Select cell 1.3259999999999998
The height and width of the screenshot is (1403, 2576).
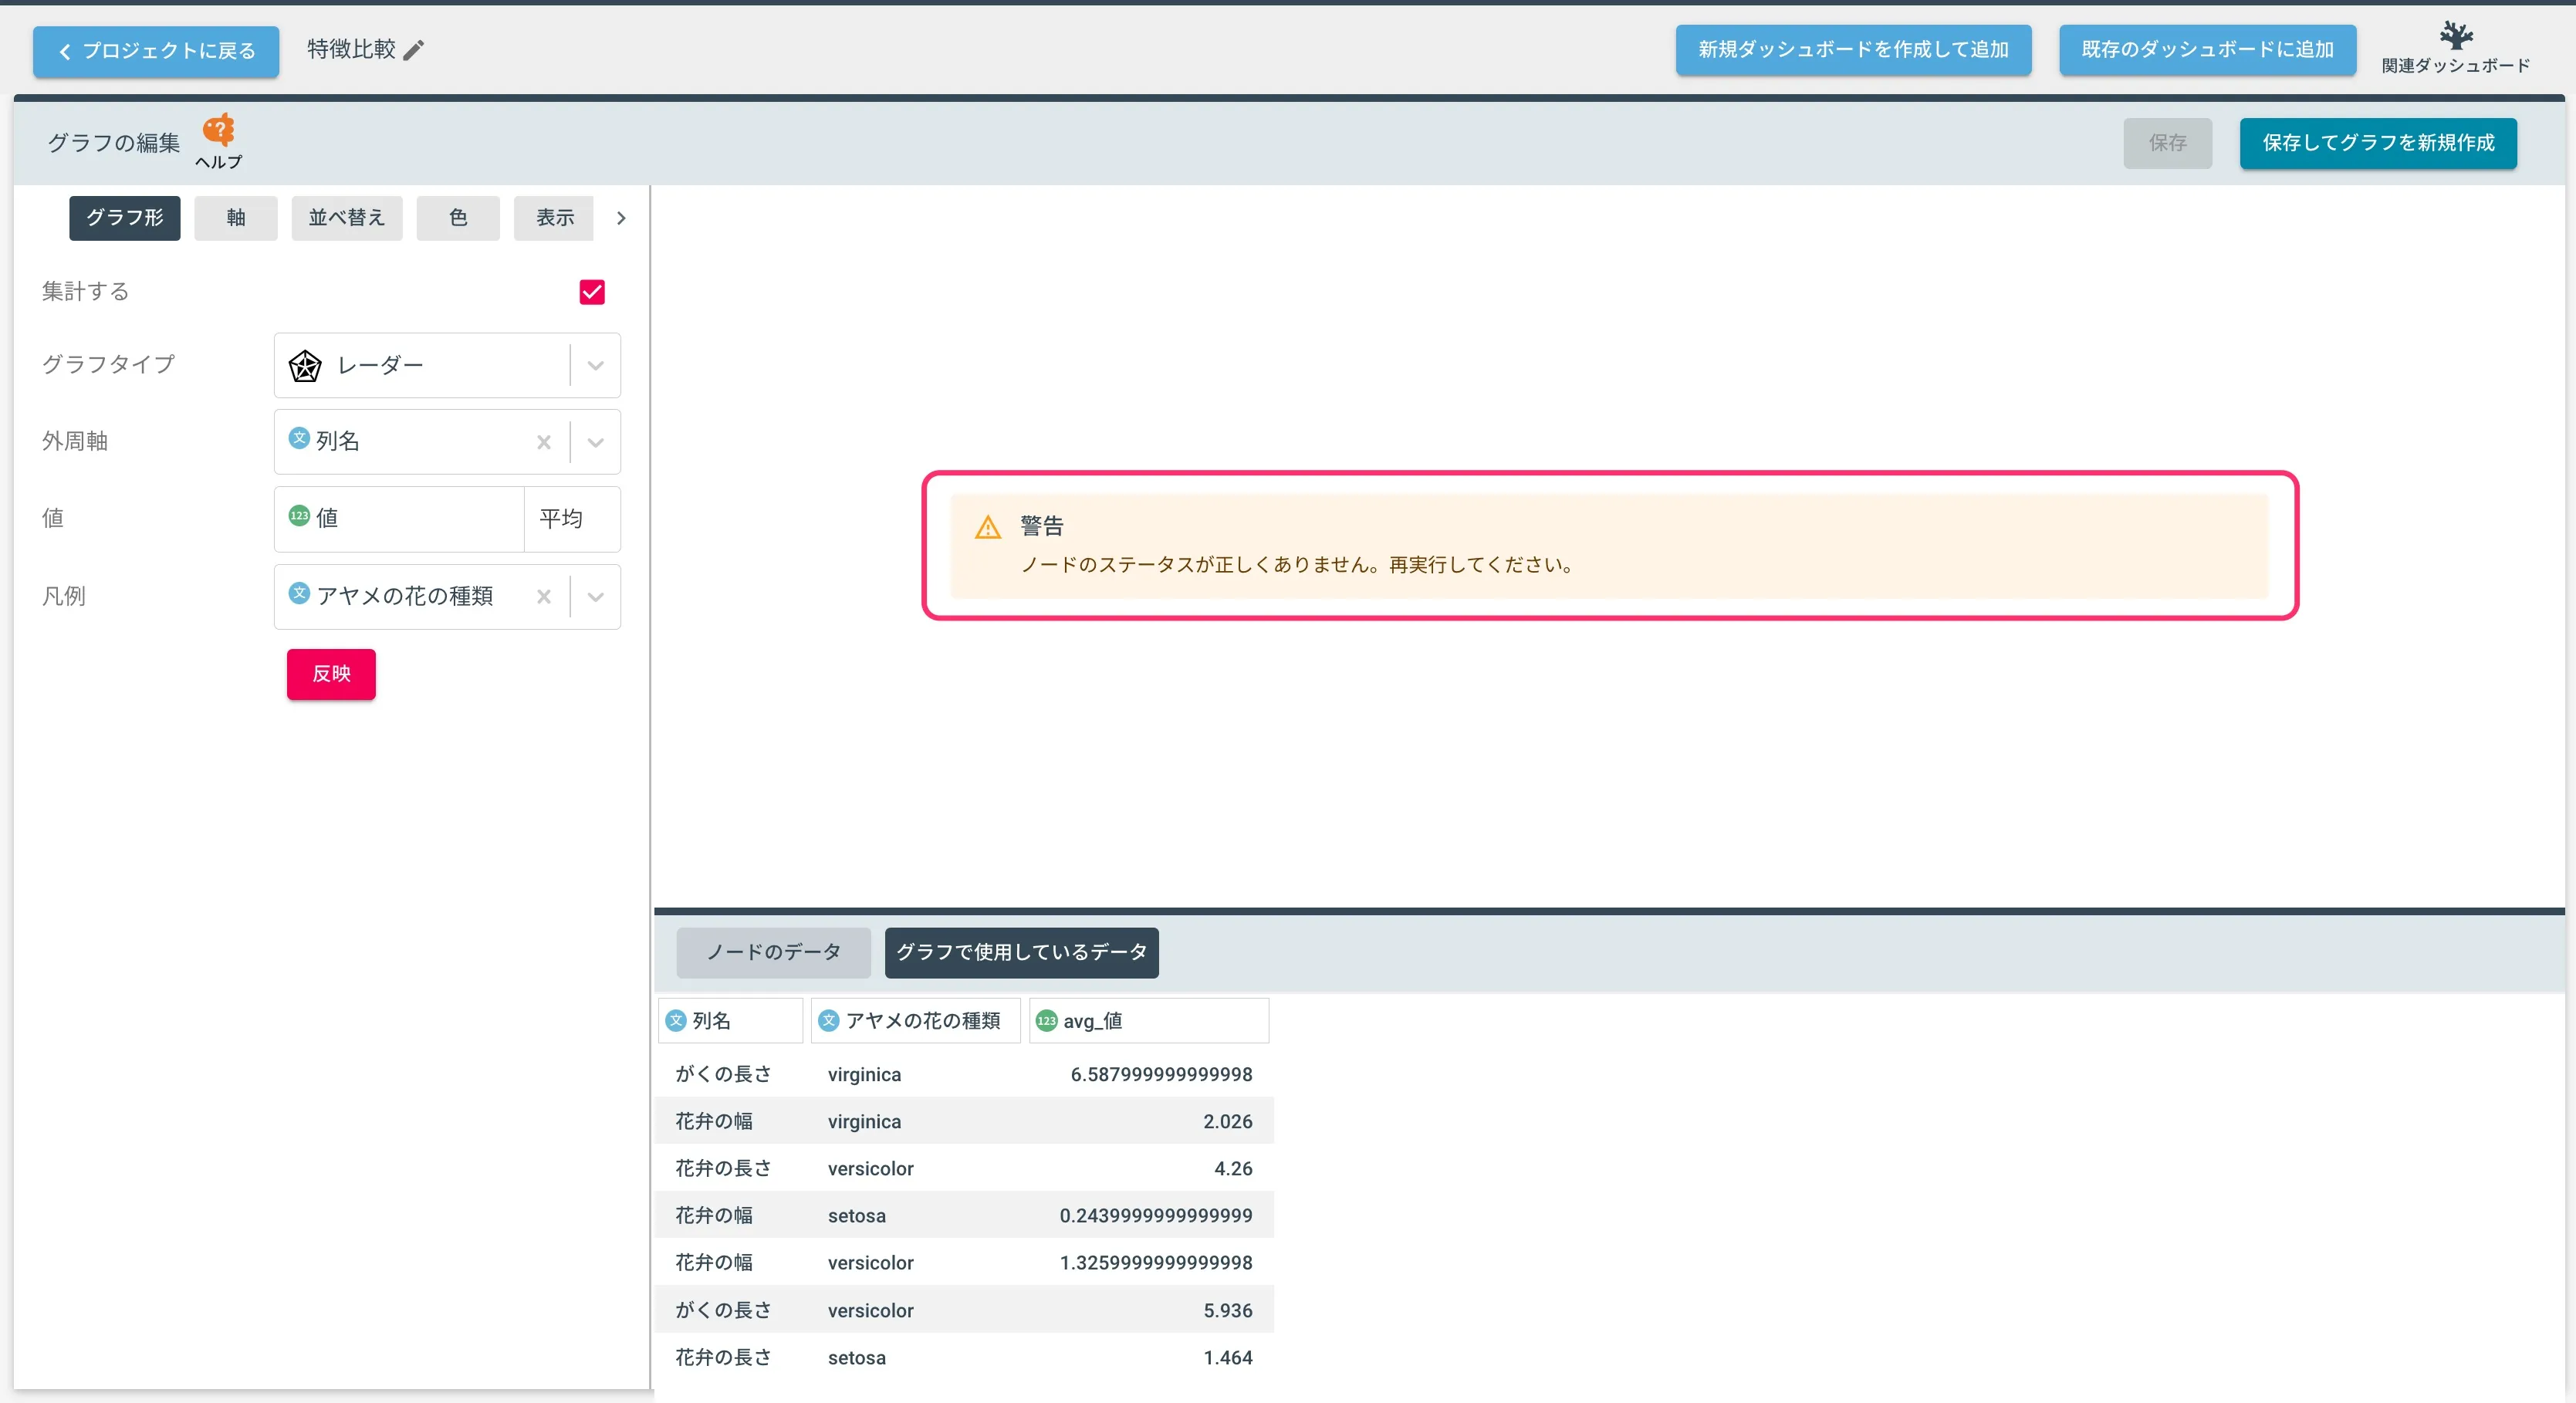(x=1156, y=1262)
